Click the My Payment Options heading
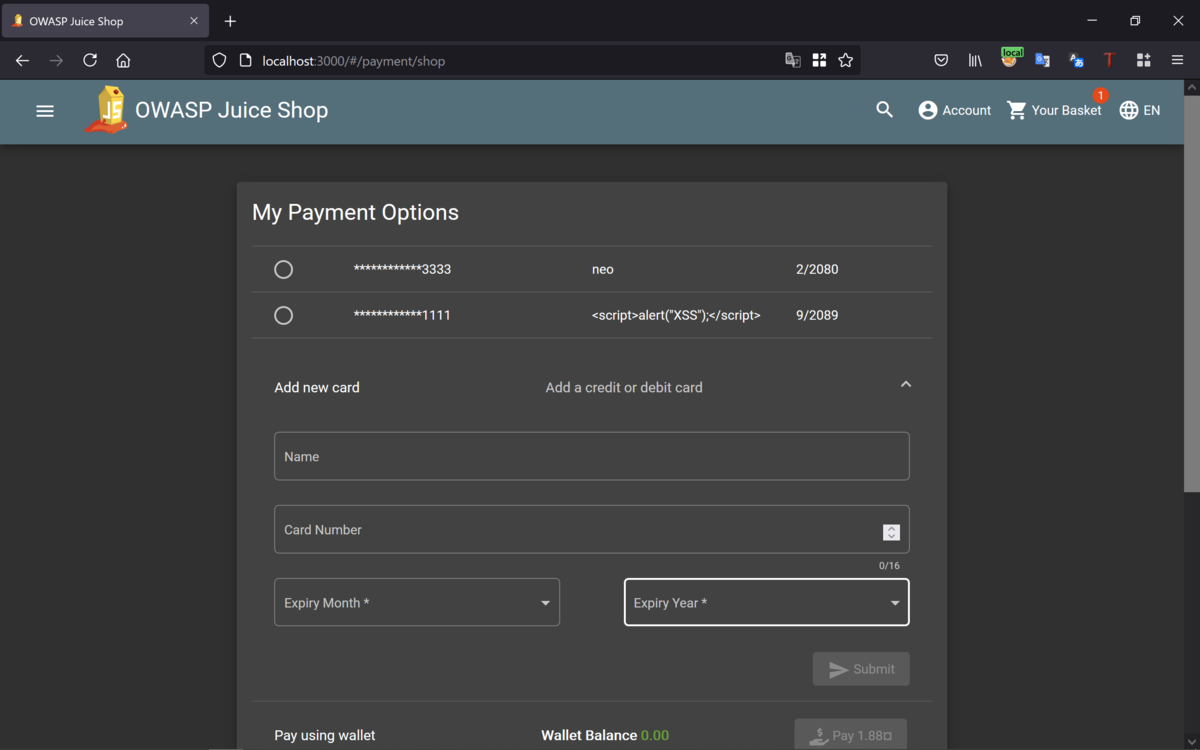This screenshot has height=750, width=1200. click(355, 212)
